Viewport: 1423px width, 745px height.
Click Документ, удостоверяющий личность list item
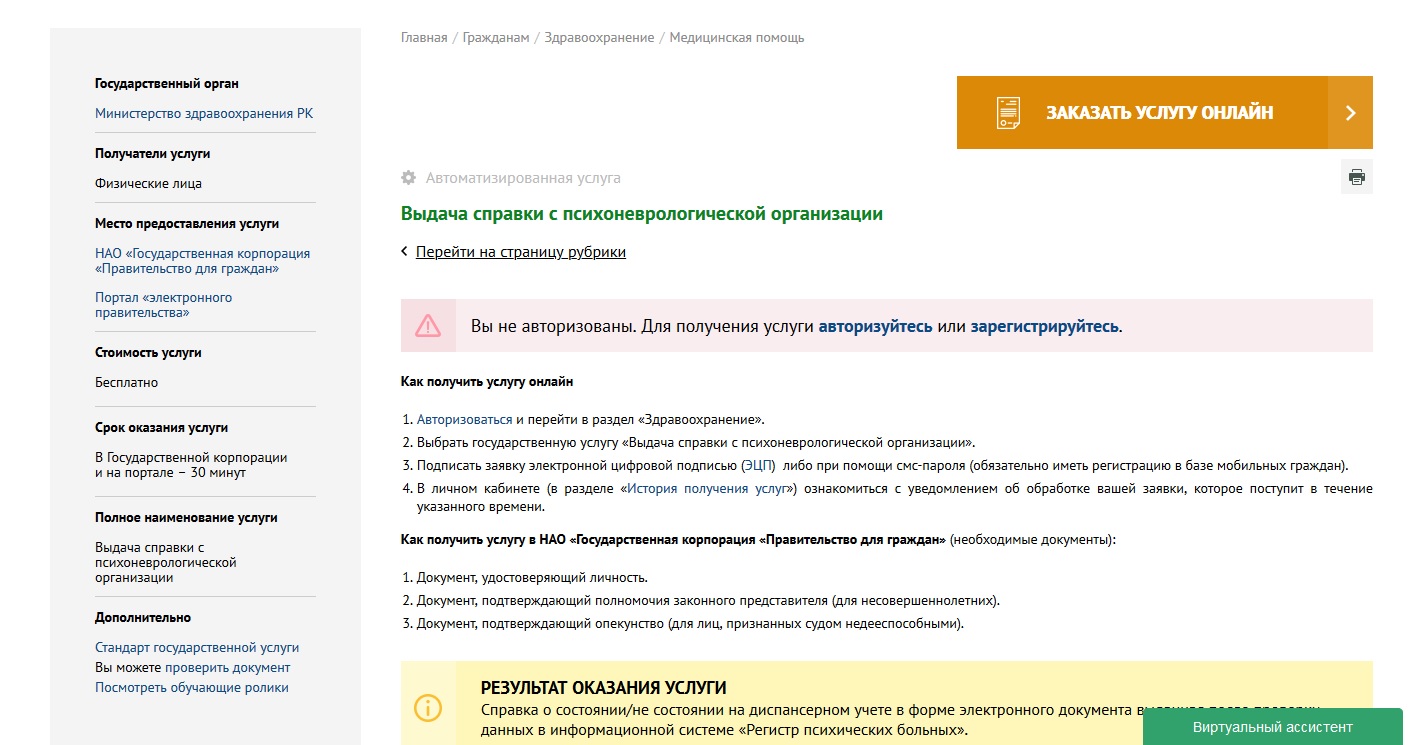(x=533, y=578)
